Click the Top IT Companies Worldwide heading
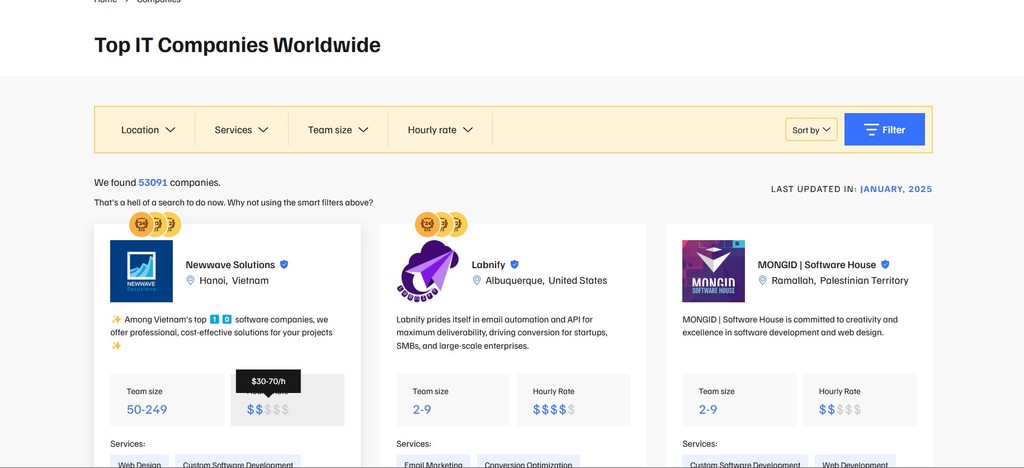Viewport: 1024px width, 468px height. [238, 45]
